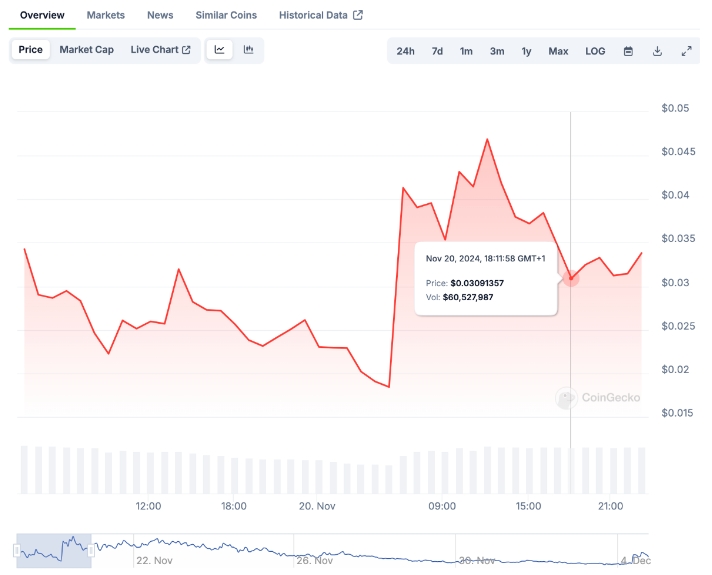The height and width of the screenshot is (575, 712).
Task: Switch to the line chart view icon
Action: 219,50
